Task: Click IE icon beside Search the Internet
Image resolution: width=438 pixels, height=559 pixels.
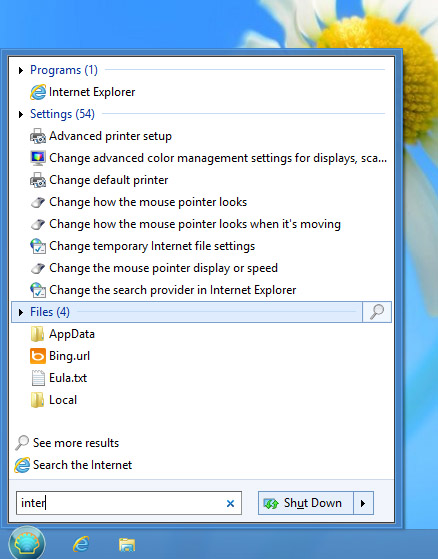Action: click(22, 465)
